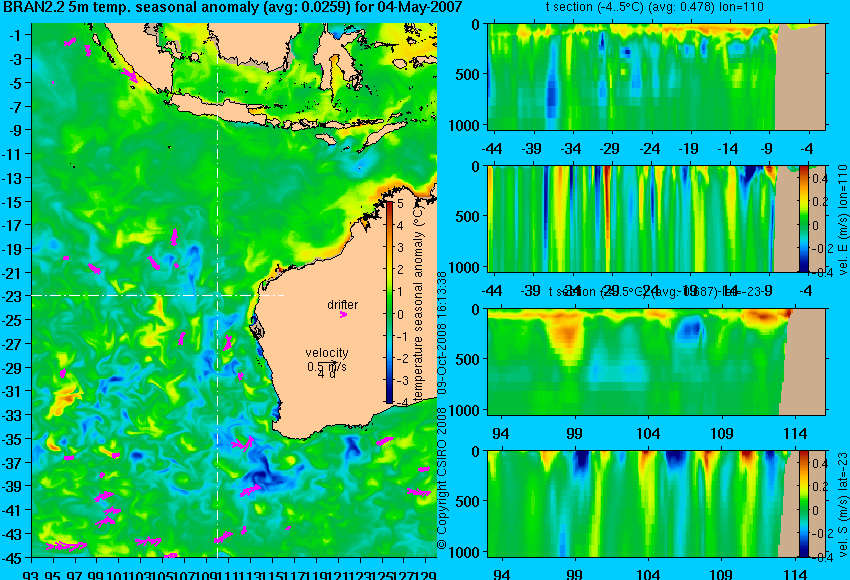Click the '5' tick on the map color bar
The height and width of the screenshot is (580, 850).
[401, 204]
